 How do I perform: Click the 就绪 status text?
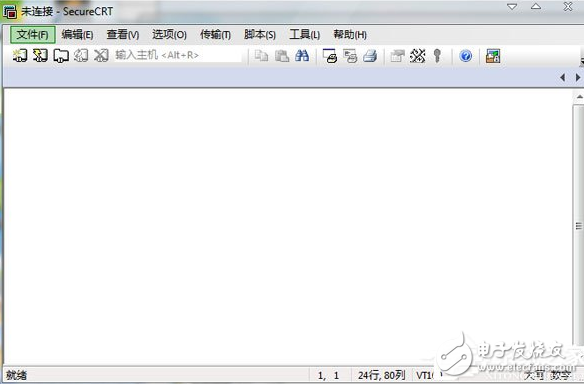16,375
